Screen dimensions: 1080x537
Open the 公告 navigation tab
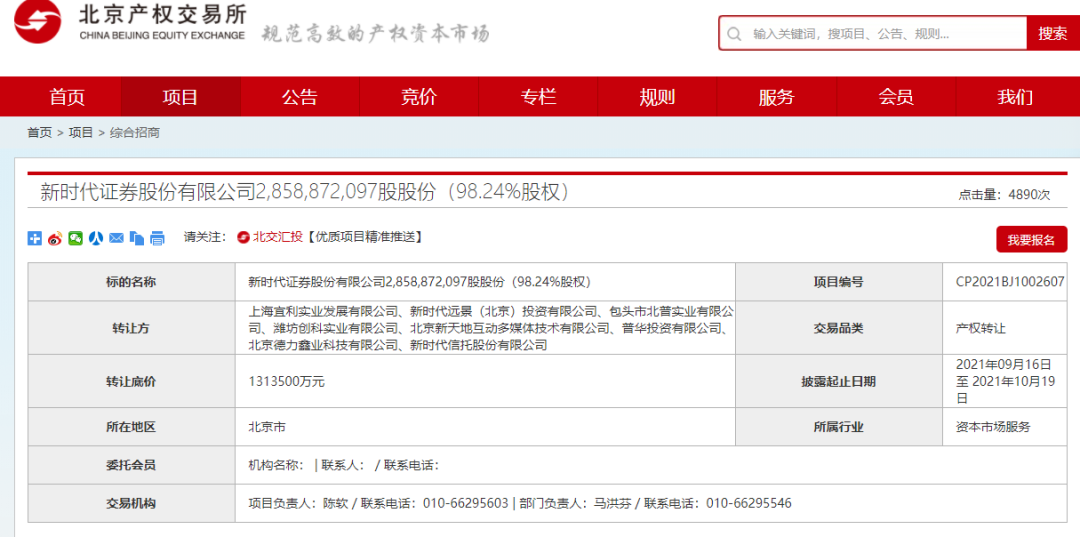tap(299, 97)
